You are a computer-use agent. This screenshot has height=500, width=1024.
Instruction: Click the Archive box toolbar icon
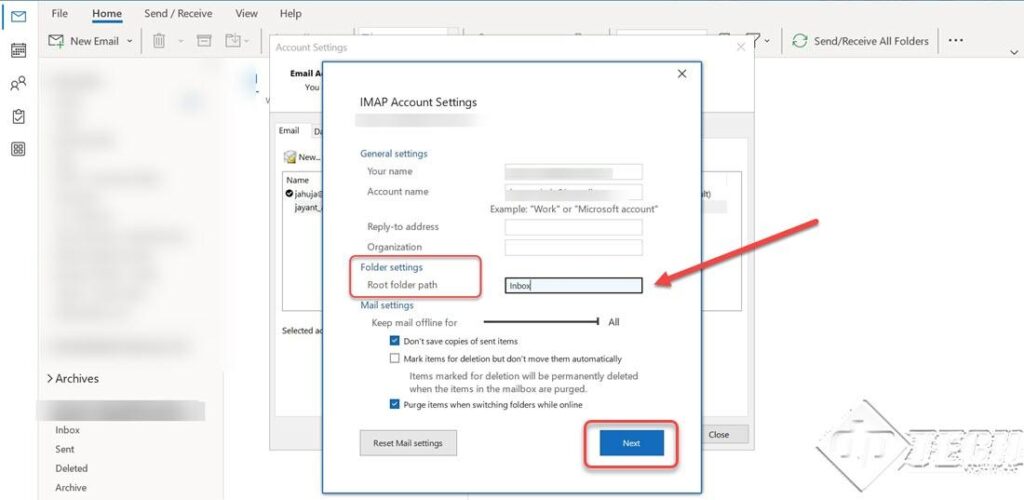coord(204,41)
